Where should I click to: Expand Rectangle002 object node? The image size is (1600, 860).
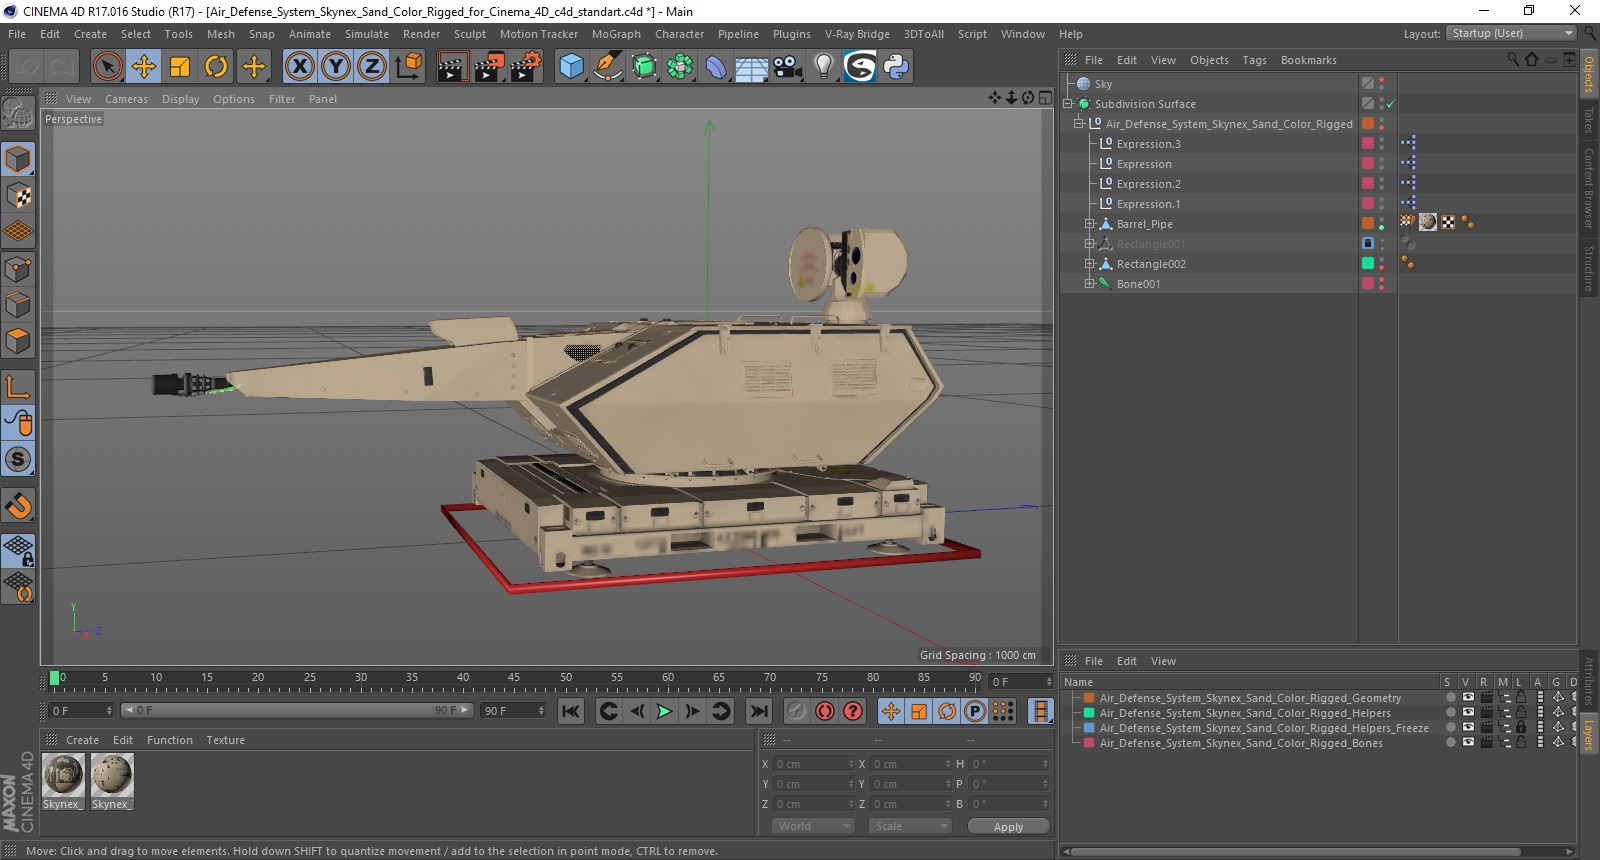[x=1090, y=264]
